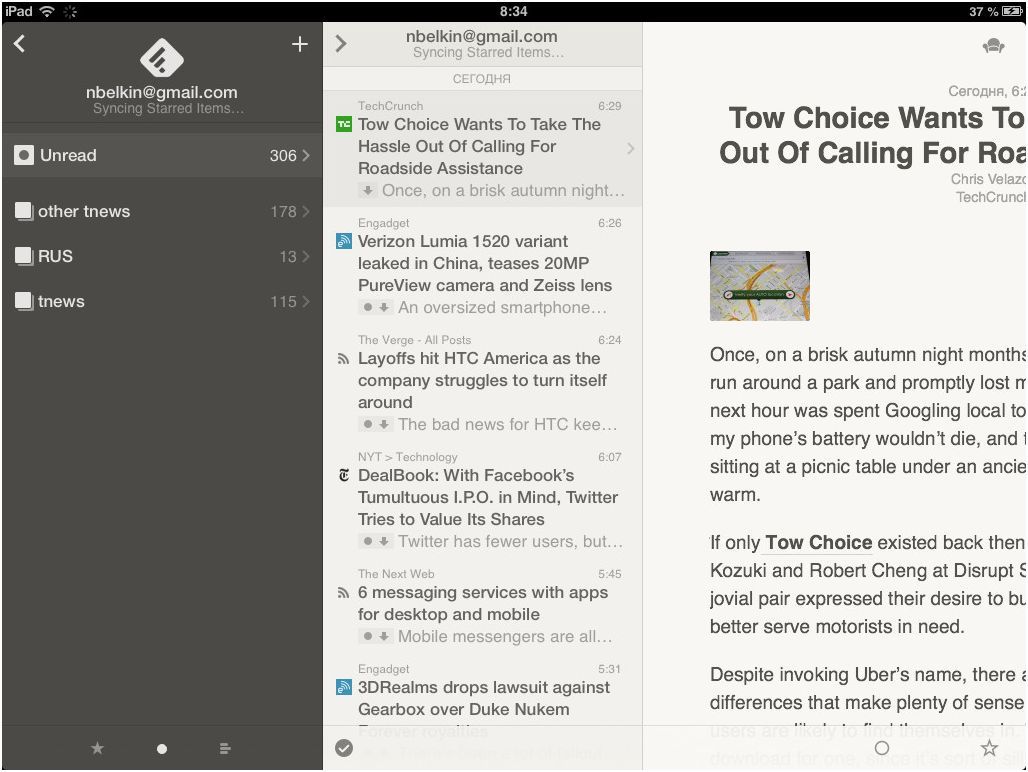1028x772 pixels.
Task: Tap the Engadget feed icon
Action: coord(343,242)
